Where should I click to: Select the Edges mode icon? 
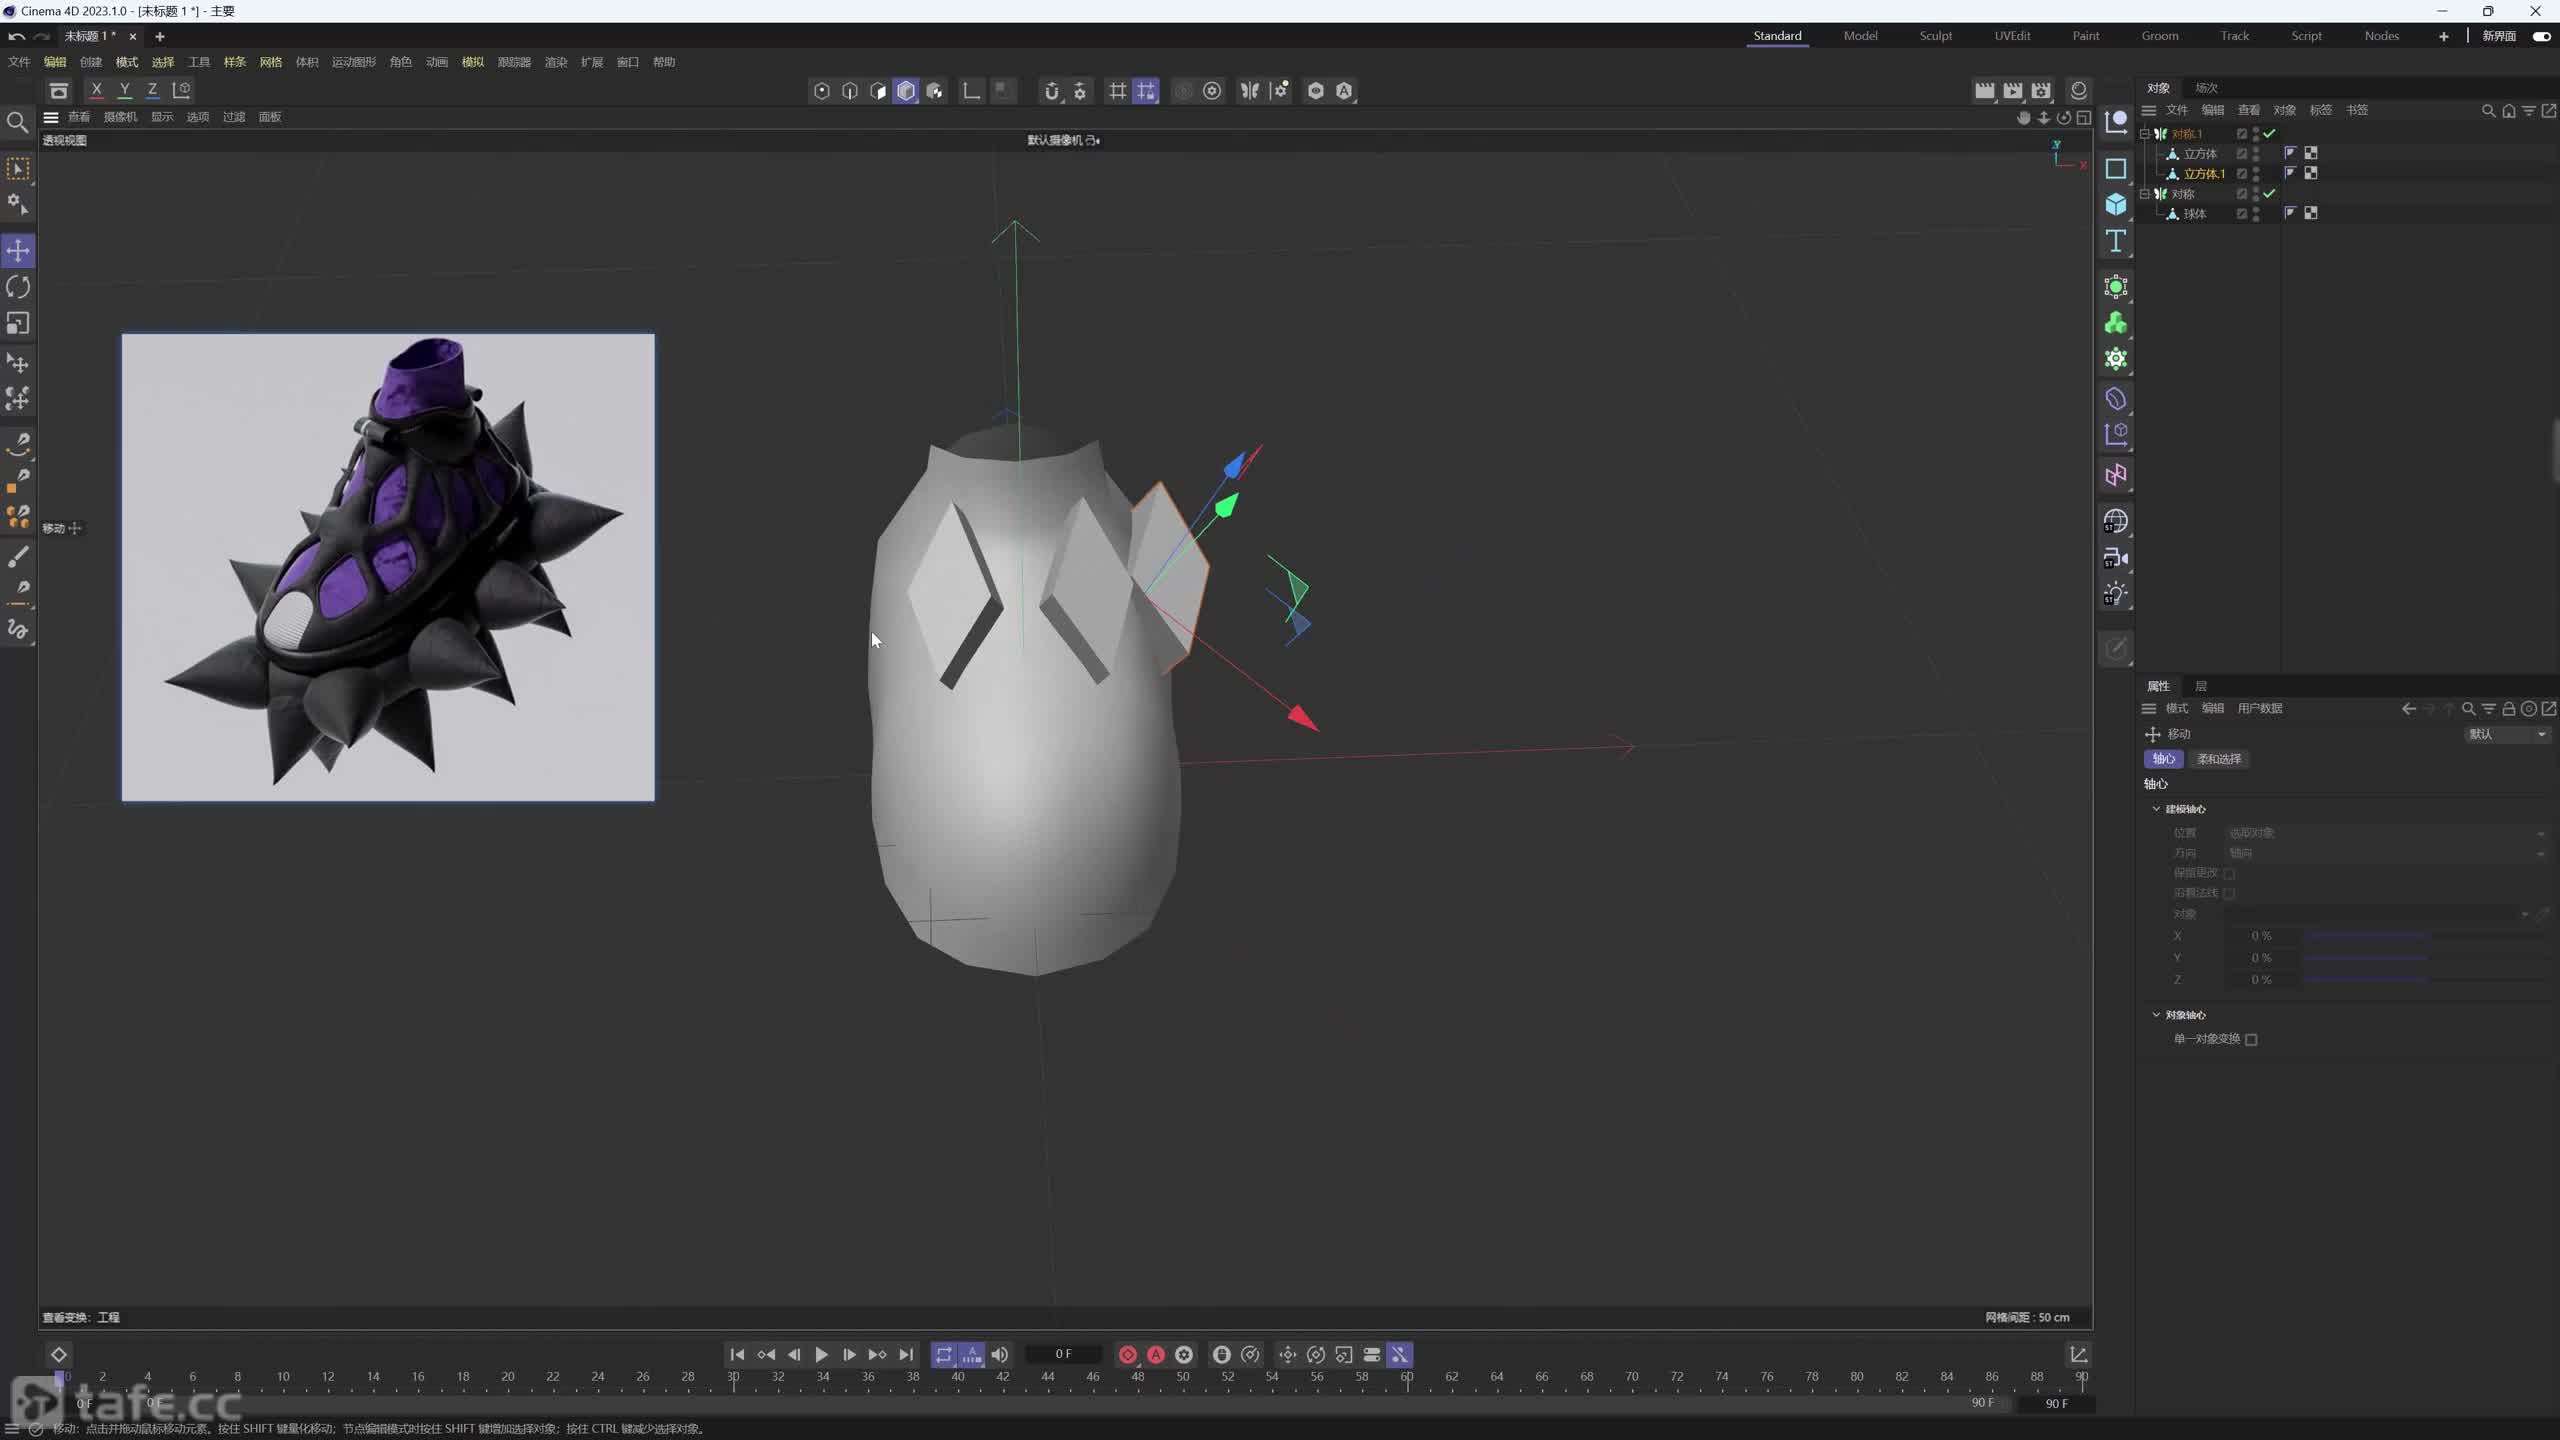click(x=850, y=91)
